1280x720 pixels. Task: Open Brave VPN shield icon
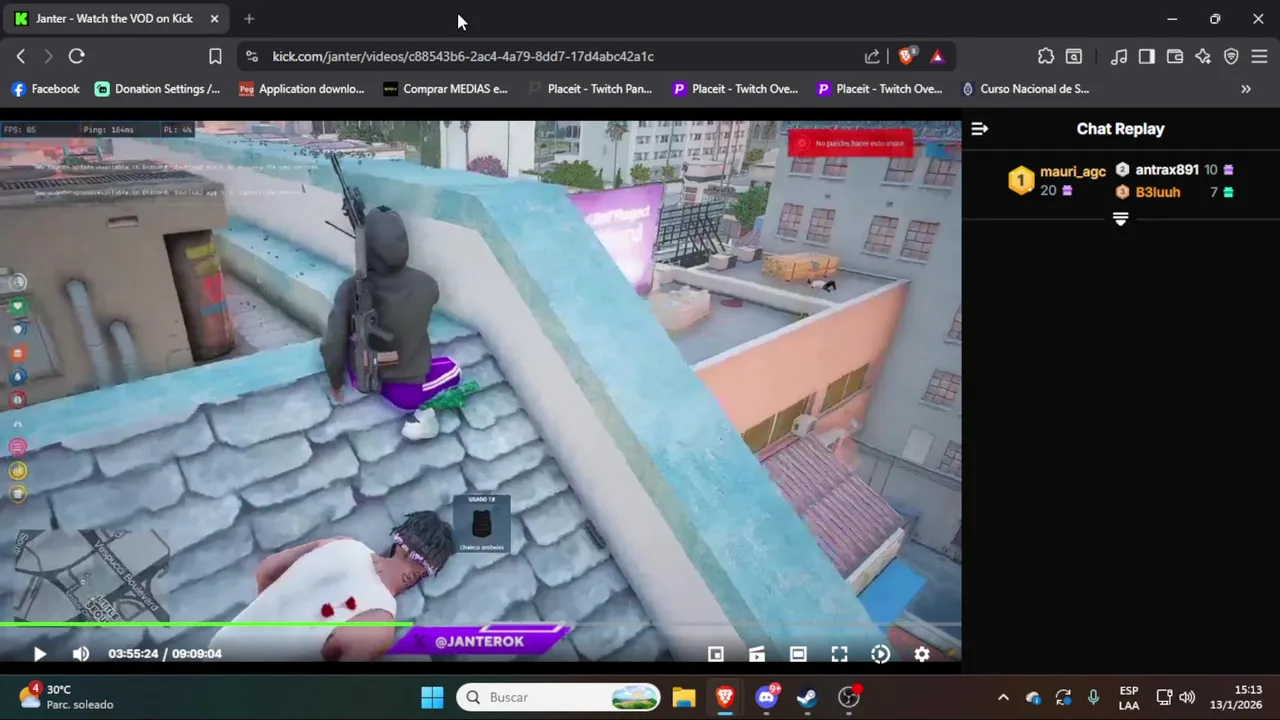(1231, 57)
